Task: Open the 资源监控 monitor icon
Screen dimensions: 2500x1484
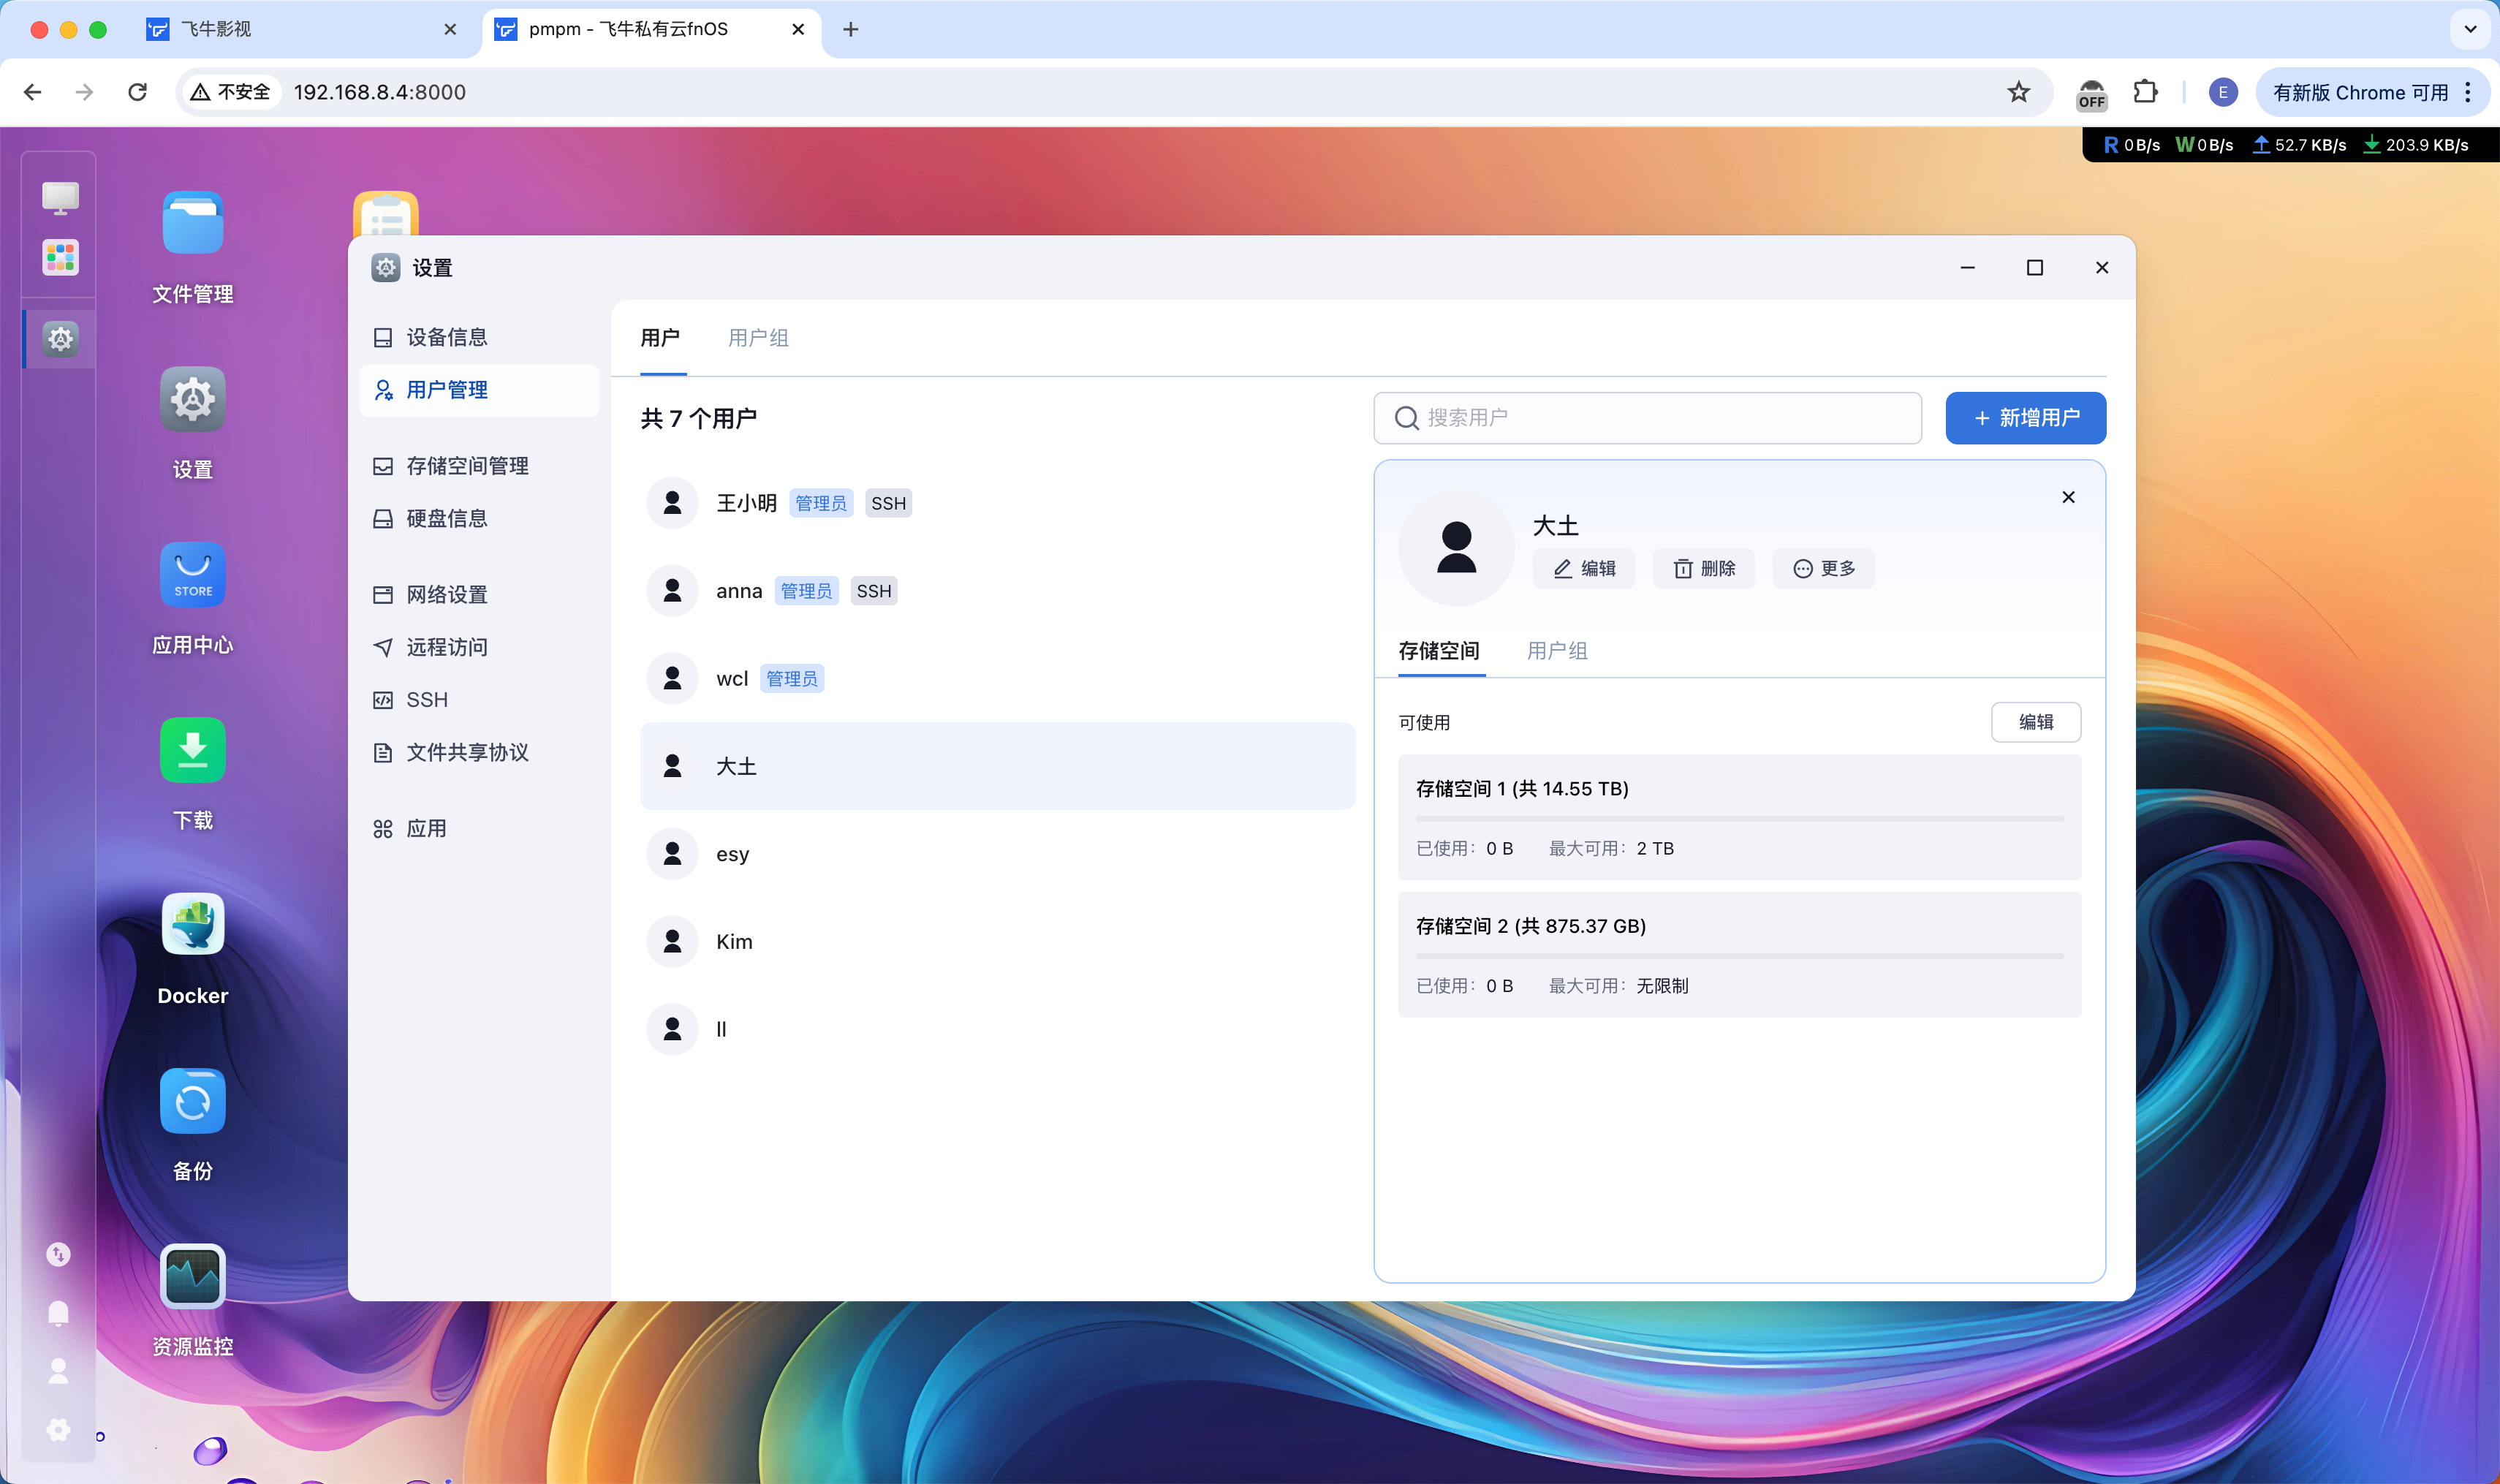Action: [x=192, y=1276]
